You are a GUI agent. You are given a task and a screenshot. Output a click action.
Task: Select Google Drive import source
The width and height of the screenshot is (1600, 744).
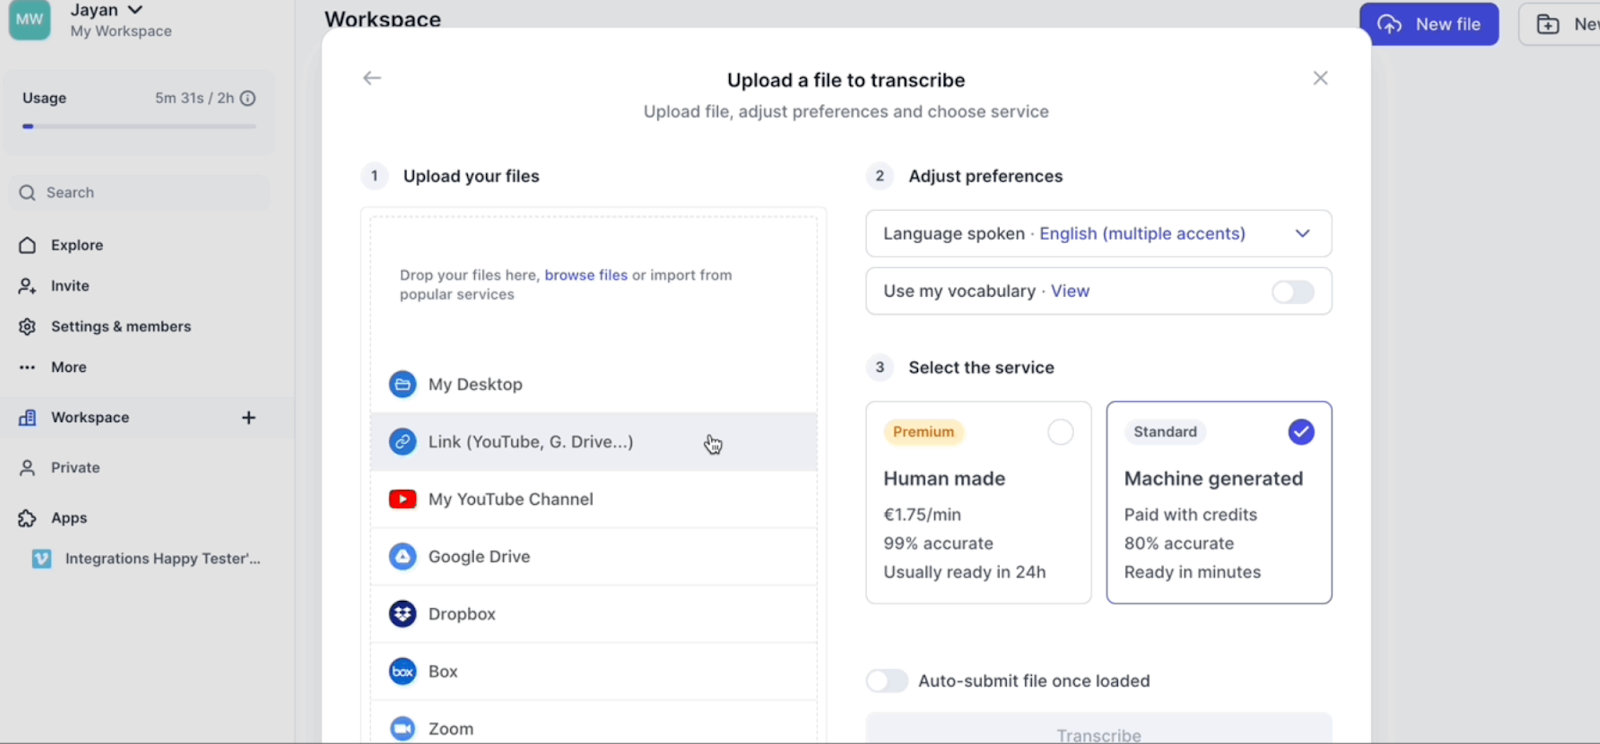(x=594, y=557)
